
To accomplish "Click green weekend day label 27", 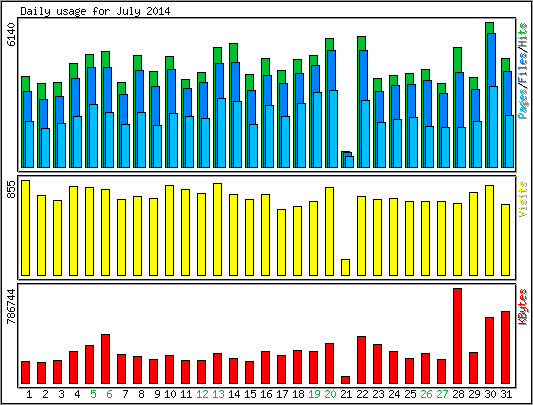I will (x=442, y=394).
